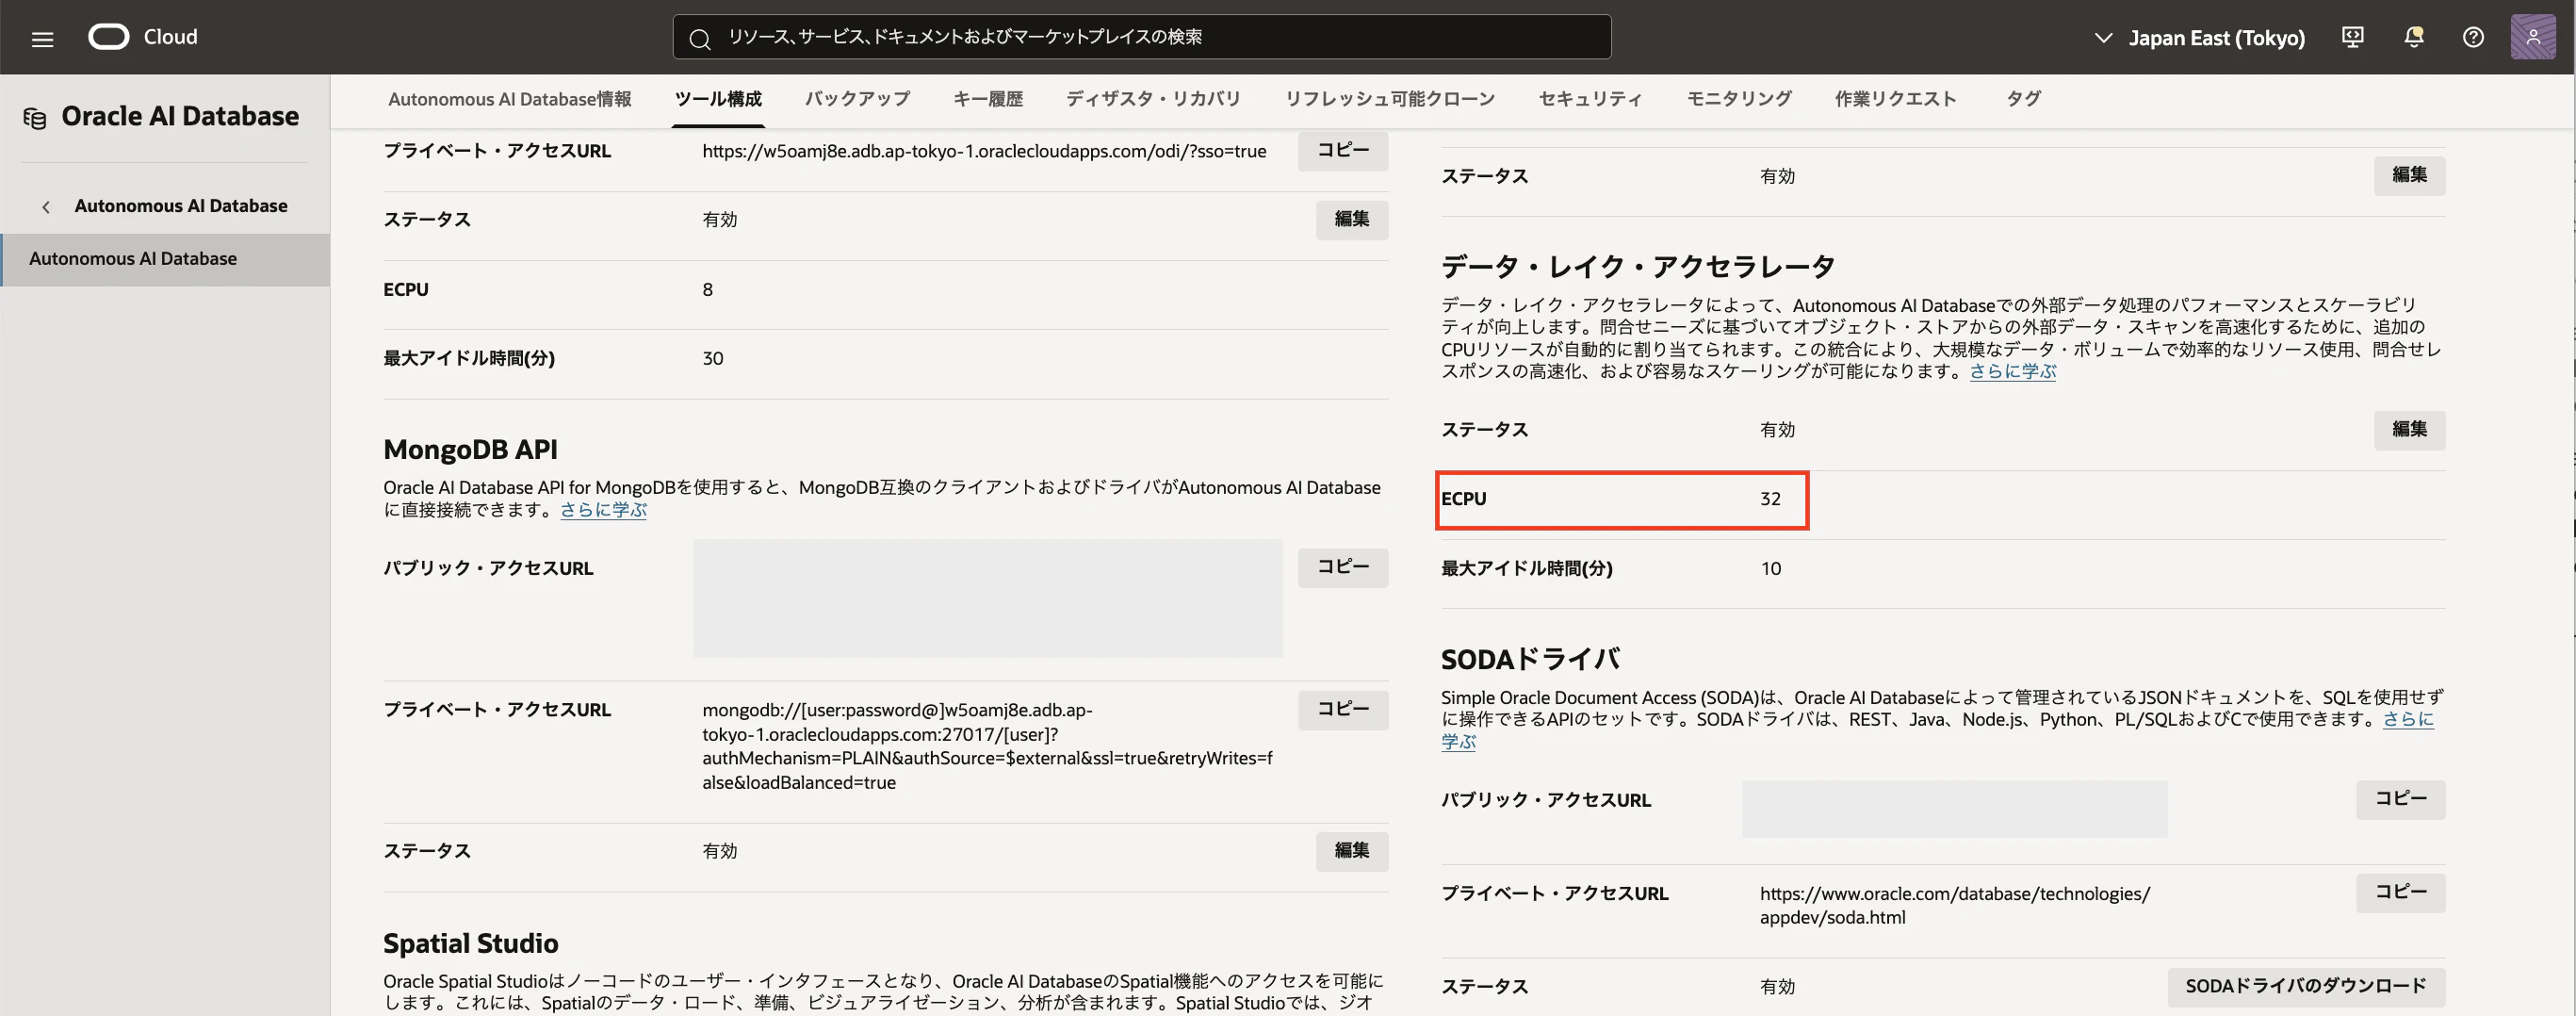Screen dimensions: 2576x1016
Task: Click the Oracle AI Database service icon
Action: click(35, 118)
